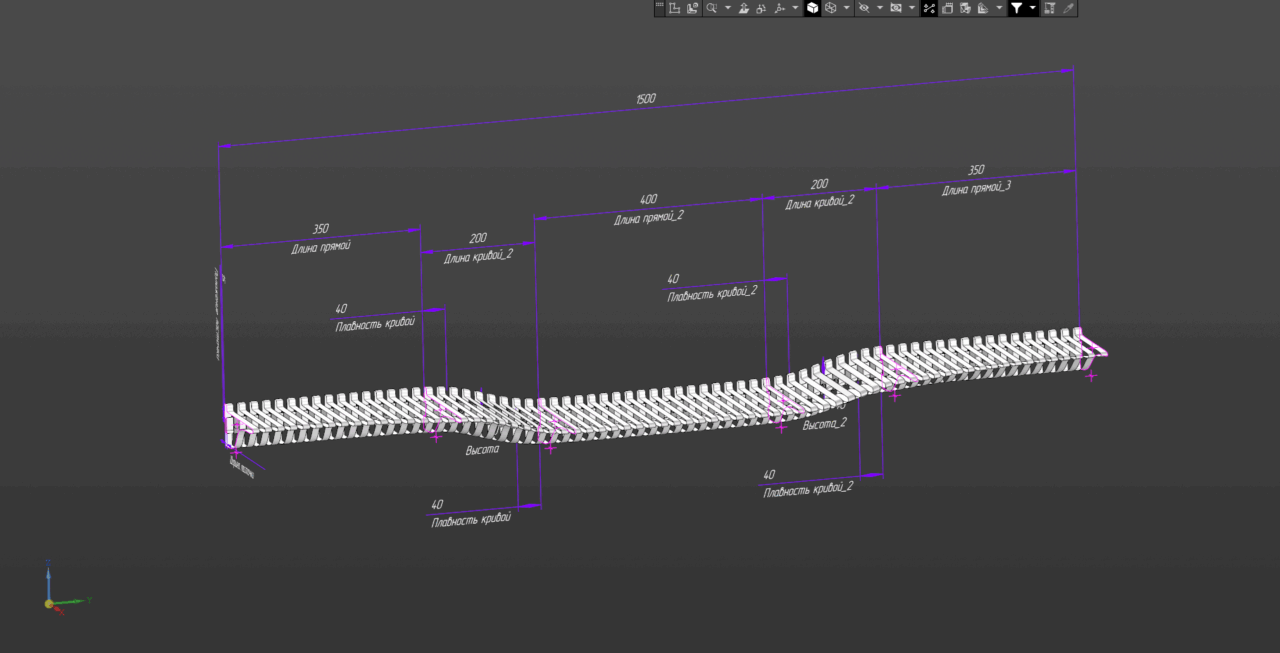
Task: Click the white funnel filter icon
Action: (x=1016, y=8)
